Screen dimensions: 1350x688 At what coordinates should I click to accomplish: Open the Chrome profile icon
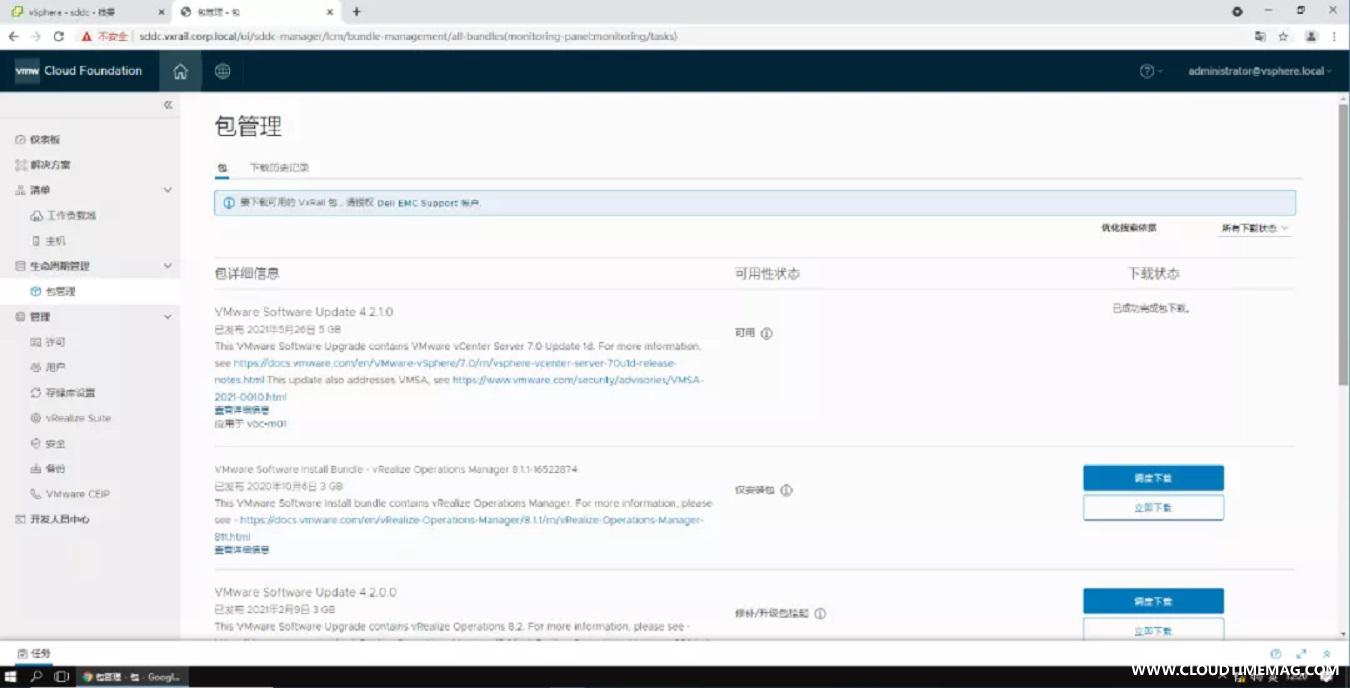coord(1310,36)
